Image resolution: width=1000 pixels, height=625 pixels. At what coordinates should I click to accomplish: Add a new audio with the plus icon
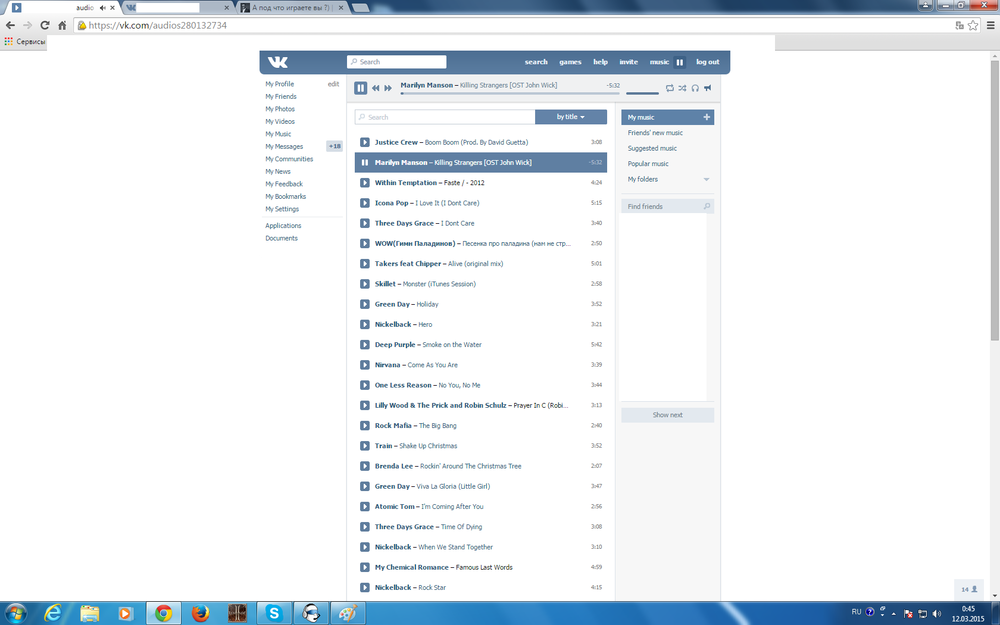(708, 117)
